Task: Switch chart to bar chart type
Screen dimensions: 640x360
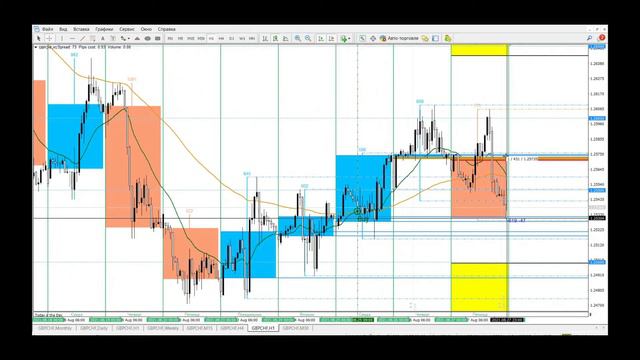Action: tap(265, 38)
